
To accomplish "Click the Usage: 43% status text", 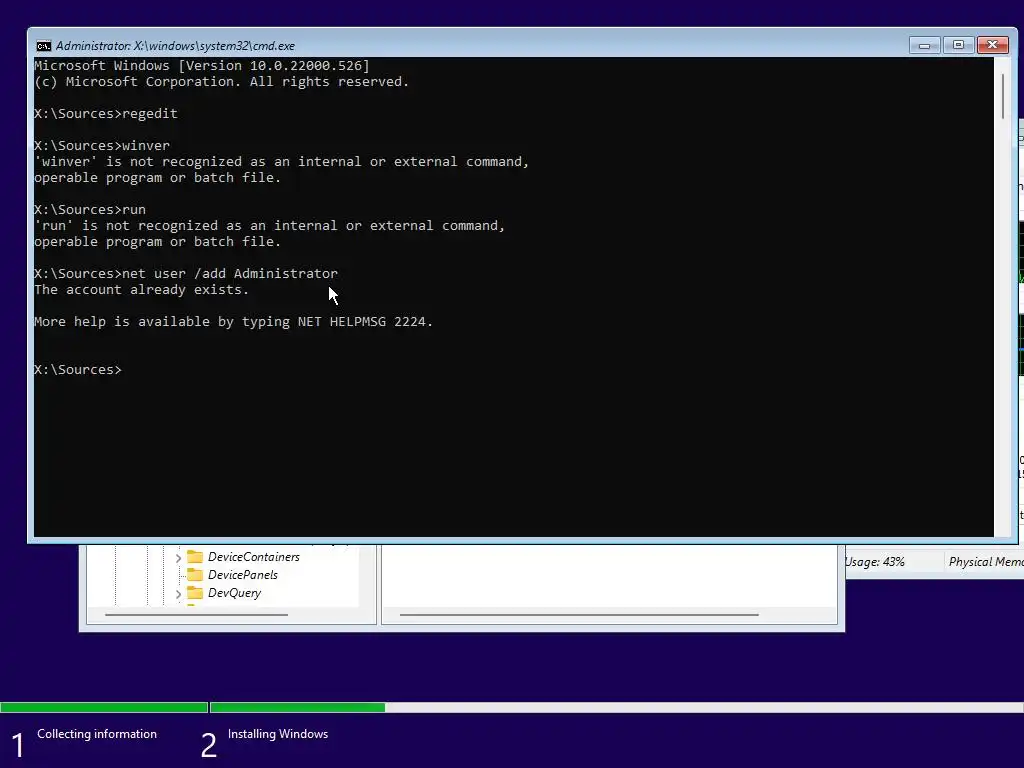I will tap(874, 562).
